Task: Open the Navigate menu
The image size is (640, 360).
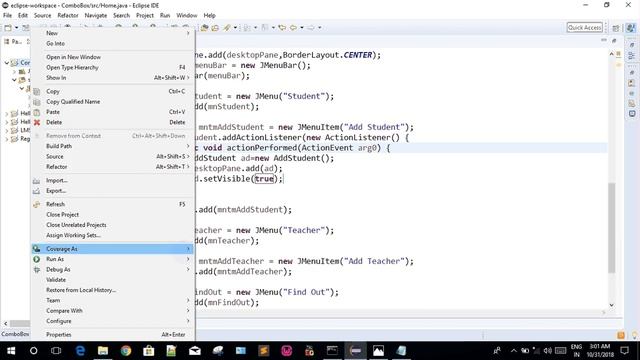Action: coord(96,16)
